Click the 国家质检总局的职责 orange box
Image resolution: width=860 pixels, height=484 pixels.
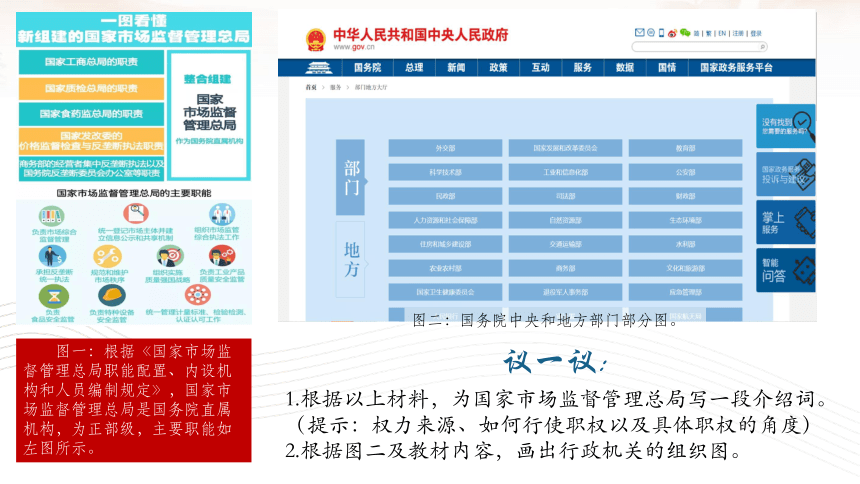[x=91, y=88]
